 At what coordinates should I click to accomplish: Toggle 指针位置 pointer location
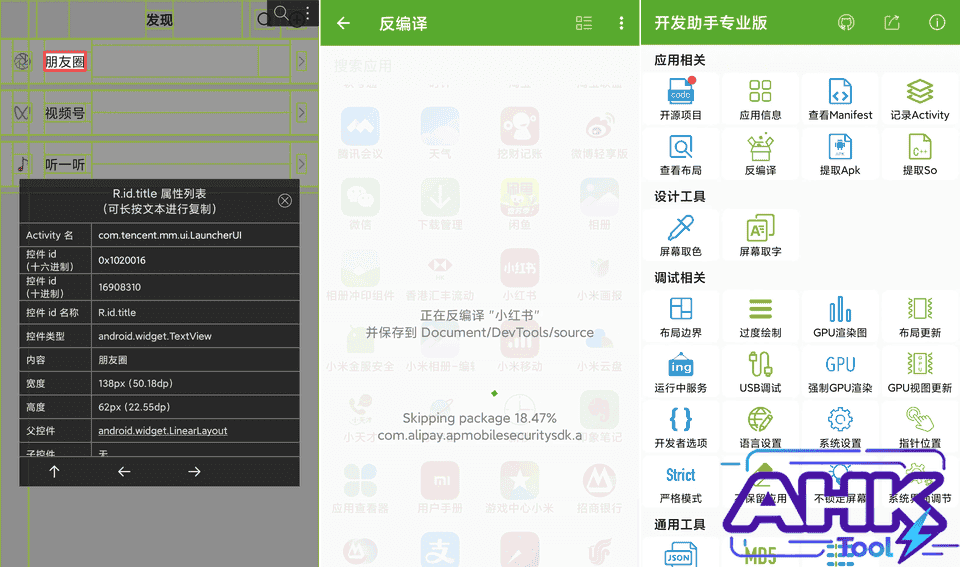click(x=920, y=427)
